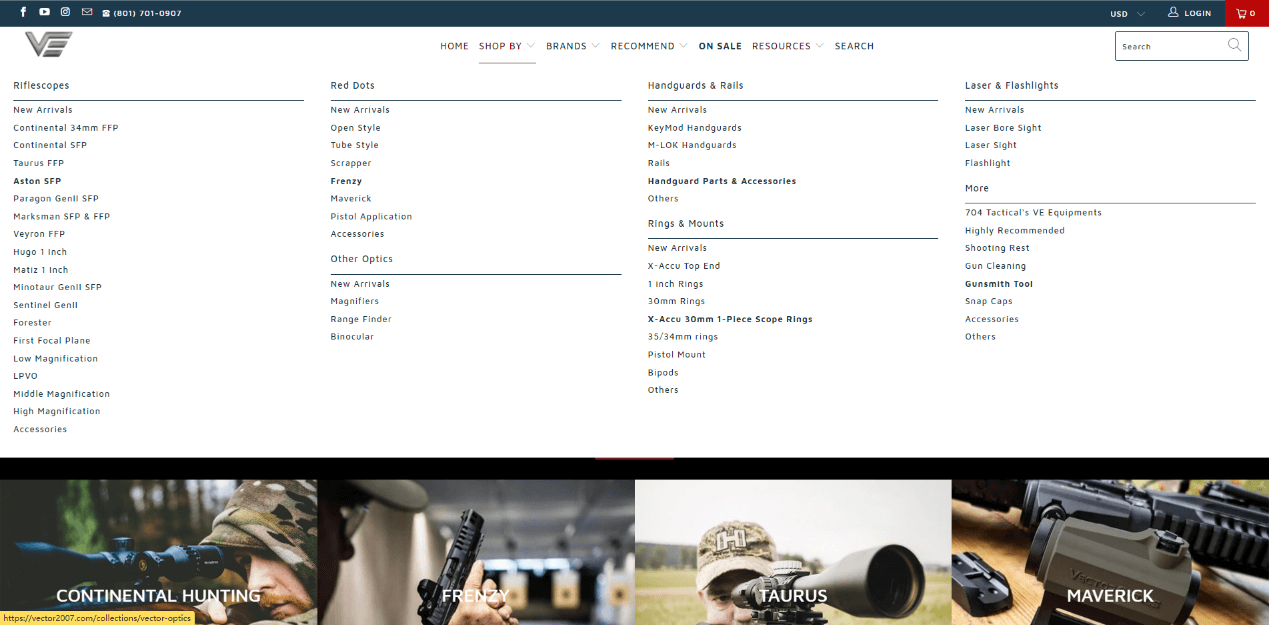Open Sentinel GenII link
This screenshot has height=625, width=1269.
click(46, 305)
